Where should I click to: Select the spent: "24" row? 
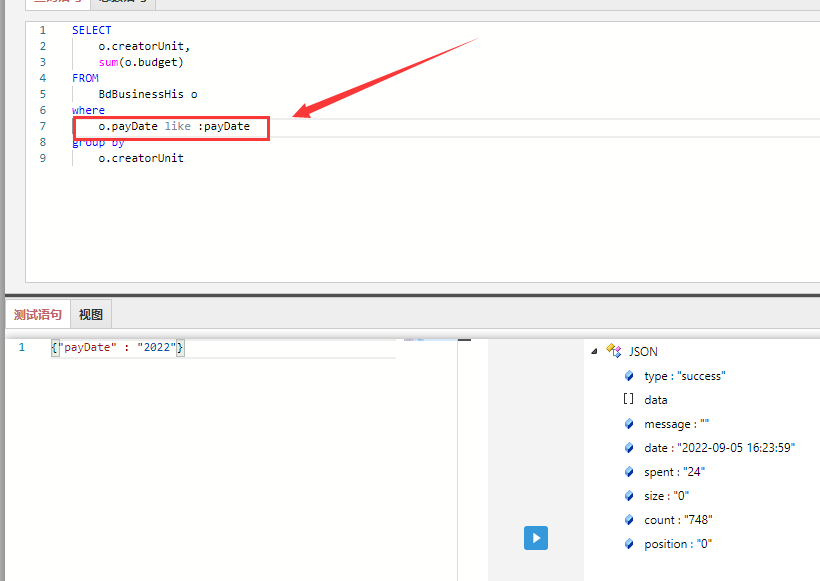[x=674, y=472]
